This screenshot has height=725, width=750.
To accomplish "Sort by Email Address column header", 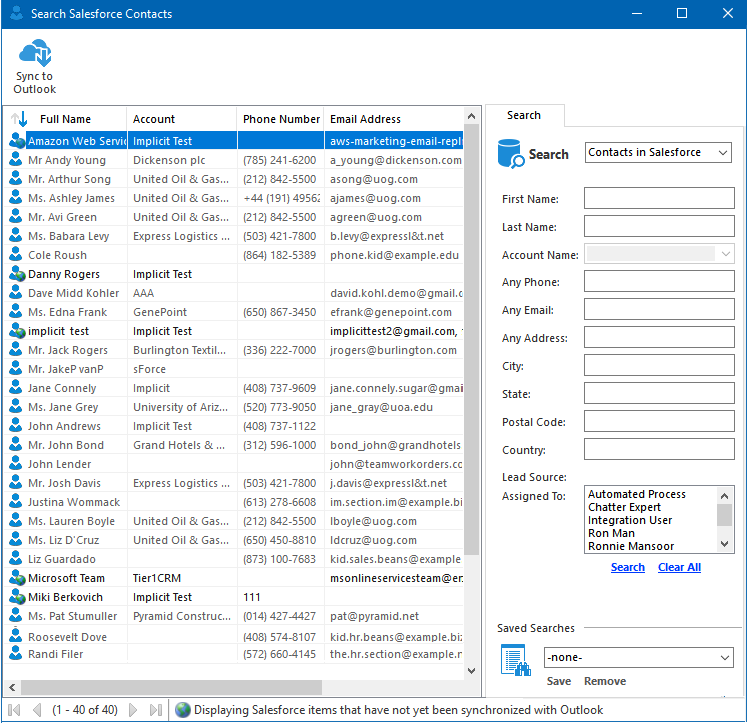I will pos(365,119).
